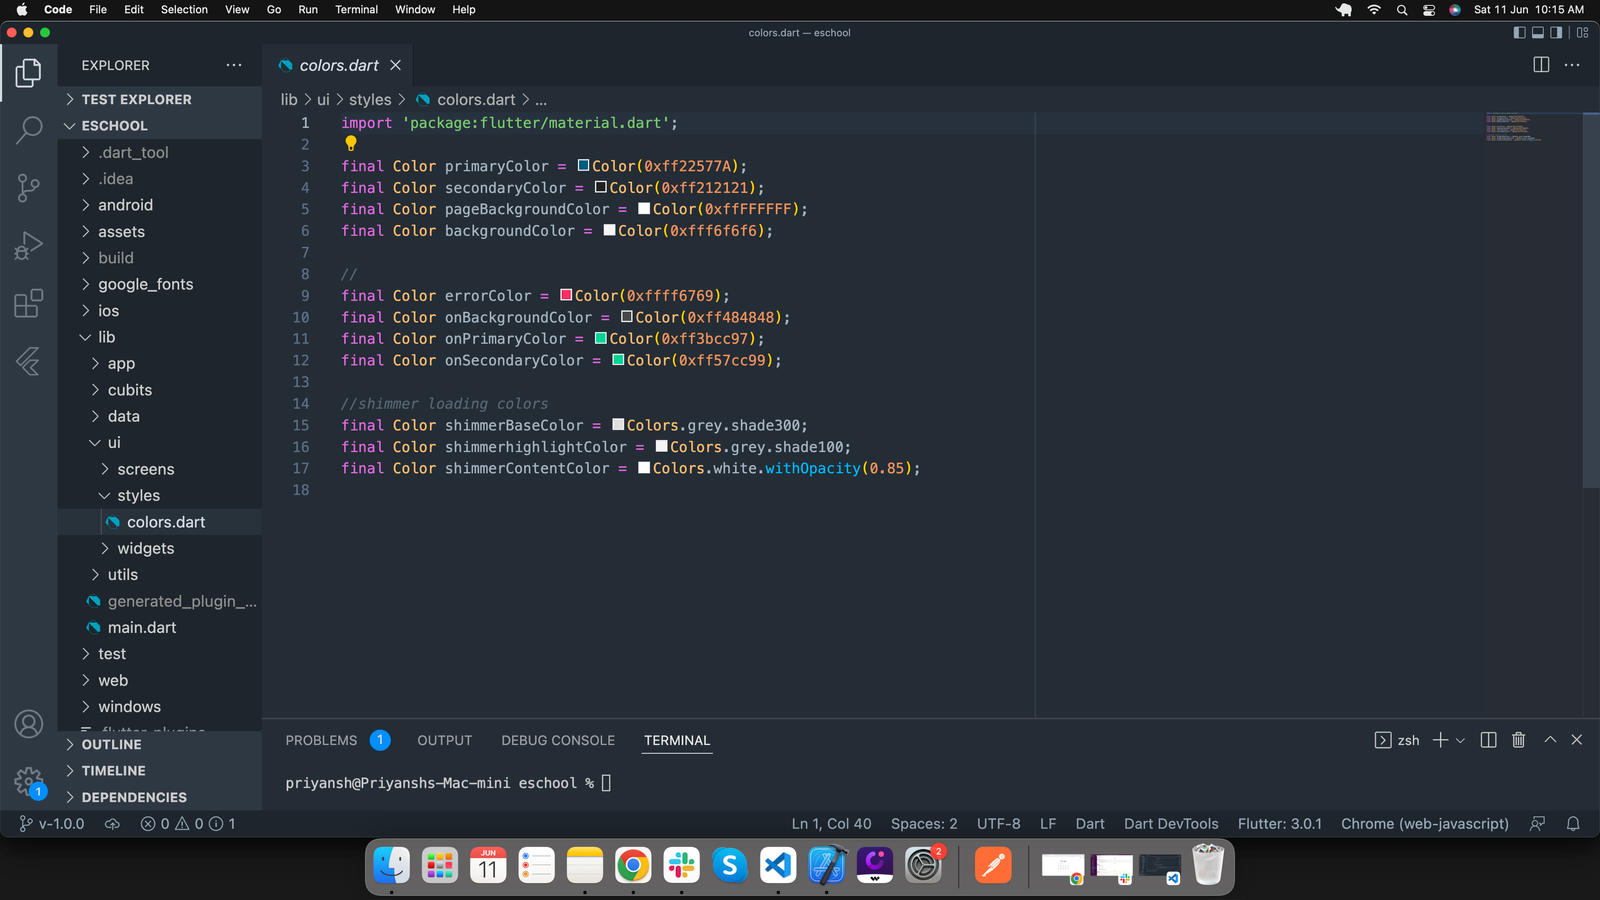
Task: Open the Extensions view
Action: [29, 303]
